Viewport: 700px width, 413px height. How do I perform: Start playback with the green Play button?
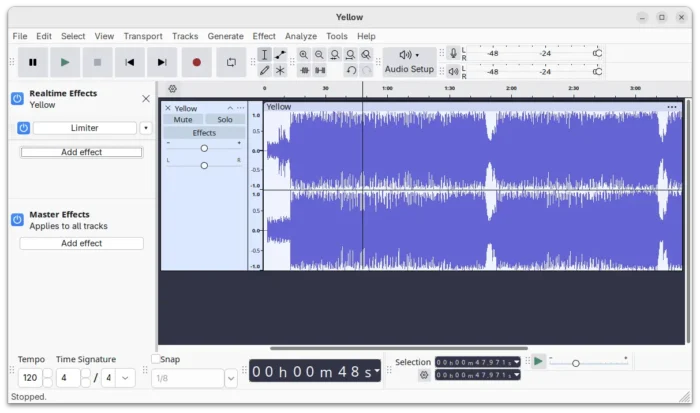coord(65,62)
